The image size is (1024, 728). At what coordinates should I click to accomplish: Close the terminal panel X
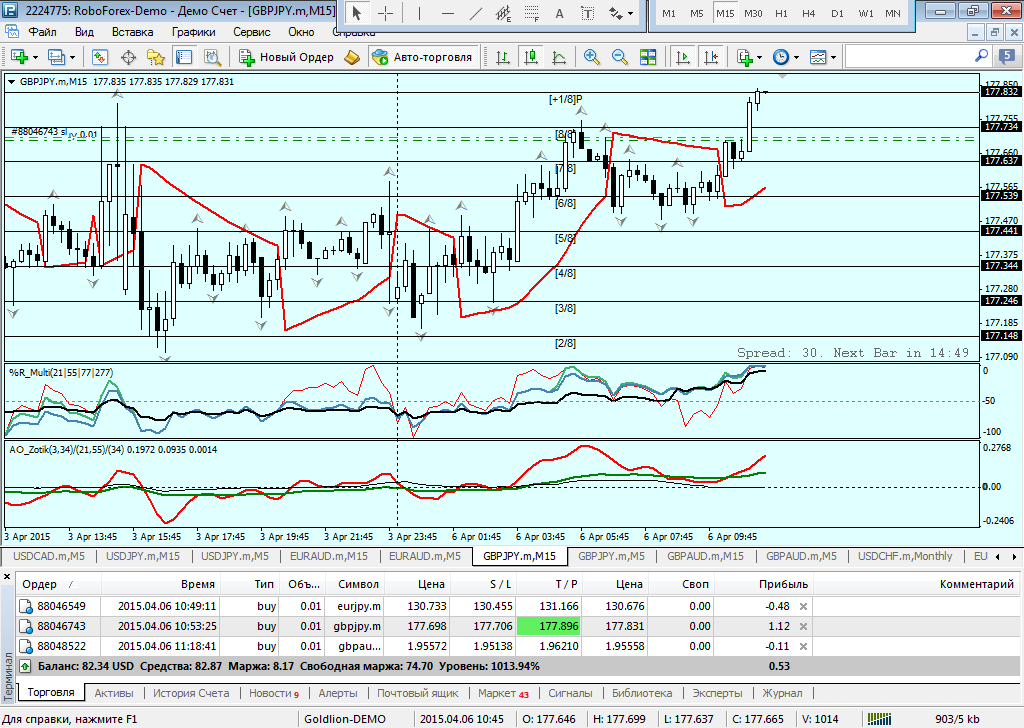click(x=7, y=577)
